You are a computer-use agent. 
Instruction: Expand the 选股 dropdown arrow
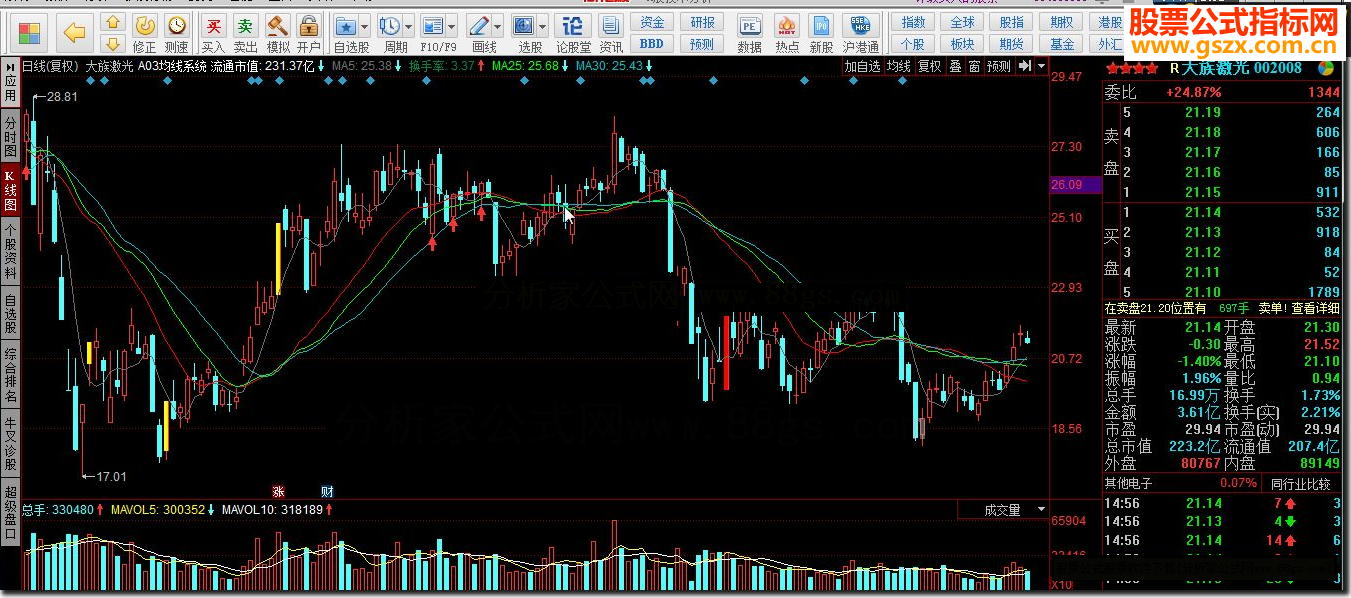click(x=543, y=26)
